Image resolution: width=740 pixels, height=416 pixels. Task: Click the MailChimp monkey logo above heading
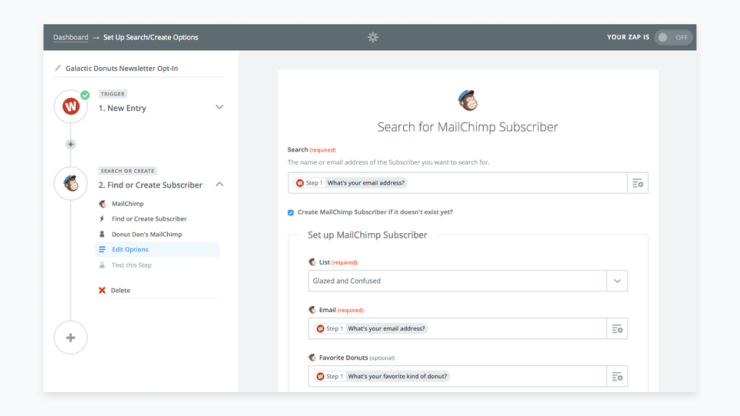[468, 100]
